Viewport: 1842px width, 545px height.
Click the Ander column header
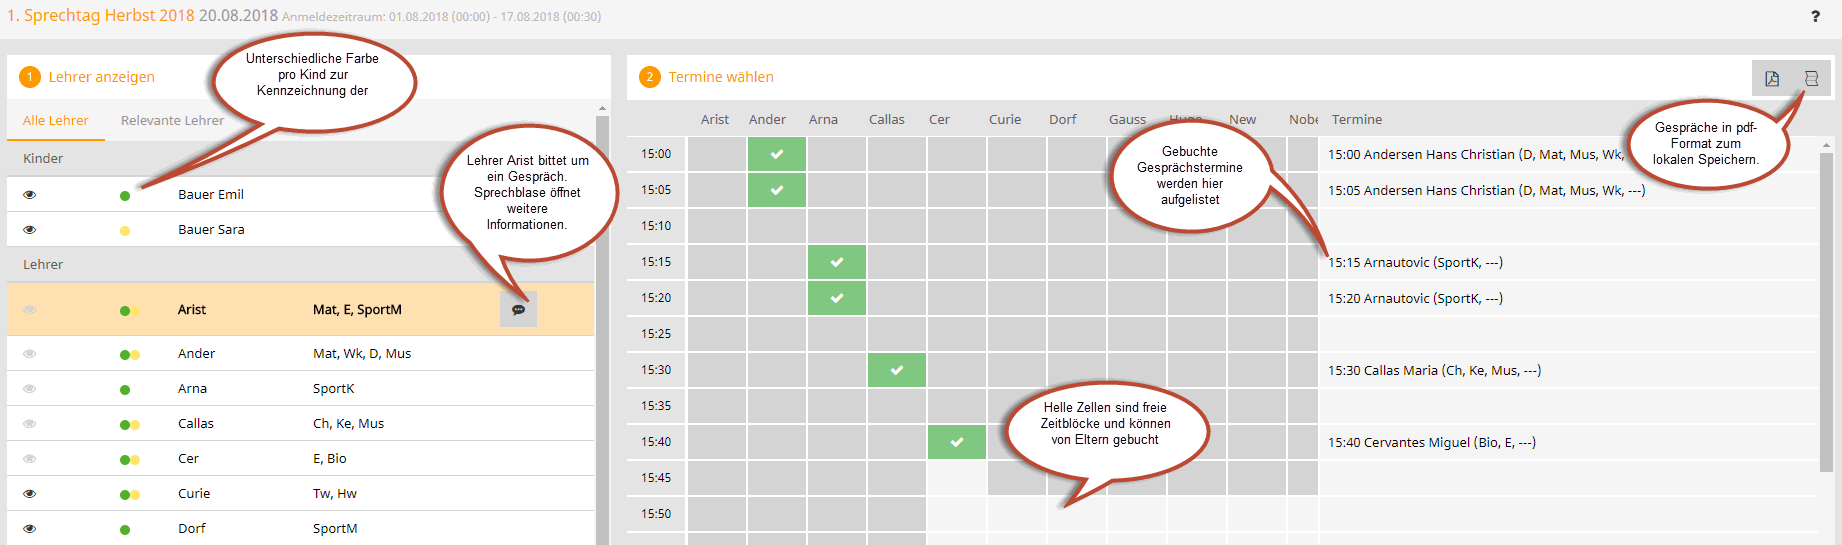click(767, 119)
